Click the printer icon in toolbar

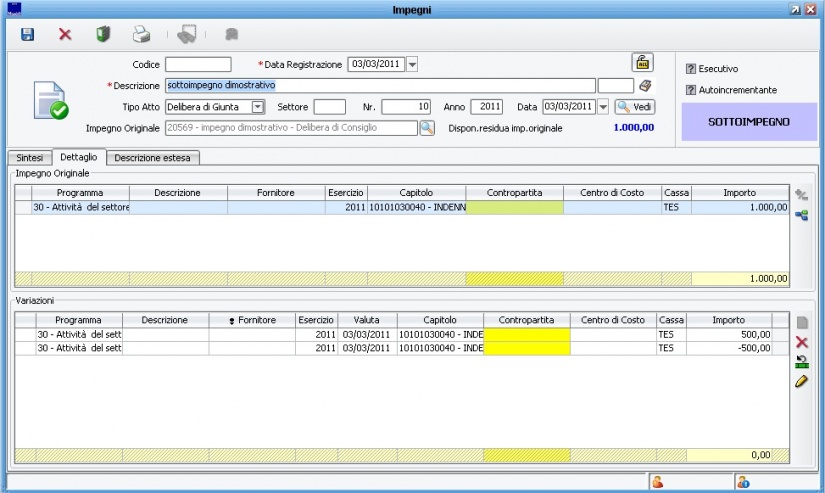[142, 34]
